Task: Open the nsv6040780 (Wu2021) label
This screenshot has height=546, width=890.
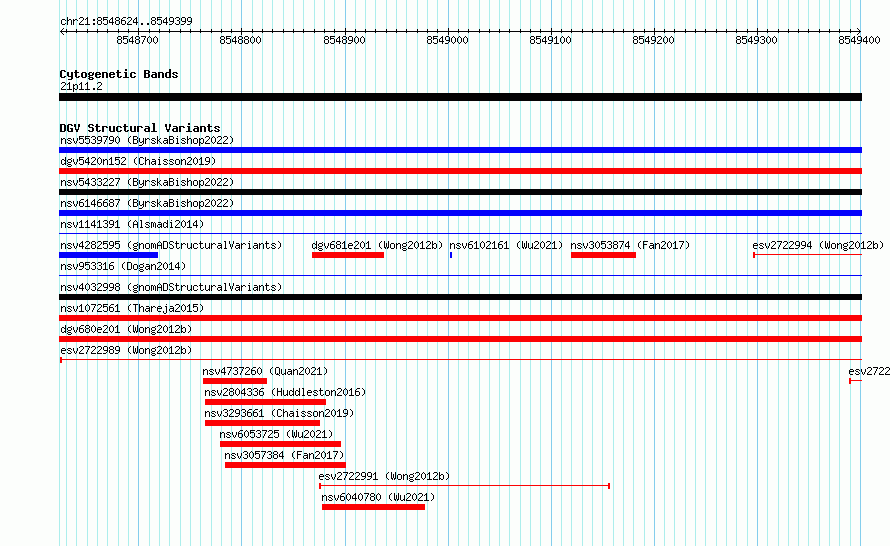Action: pyautogui.click(x=378, y=497)
